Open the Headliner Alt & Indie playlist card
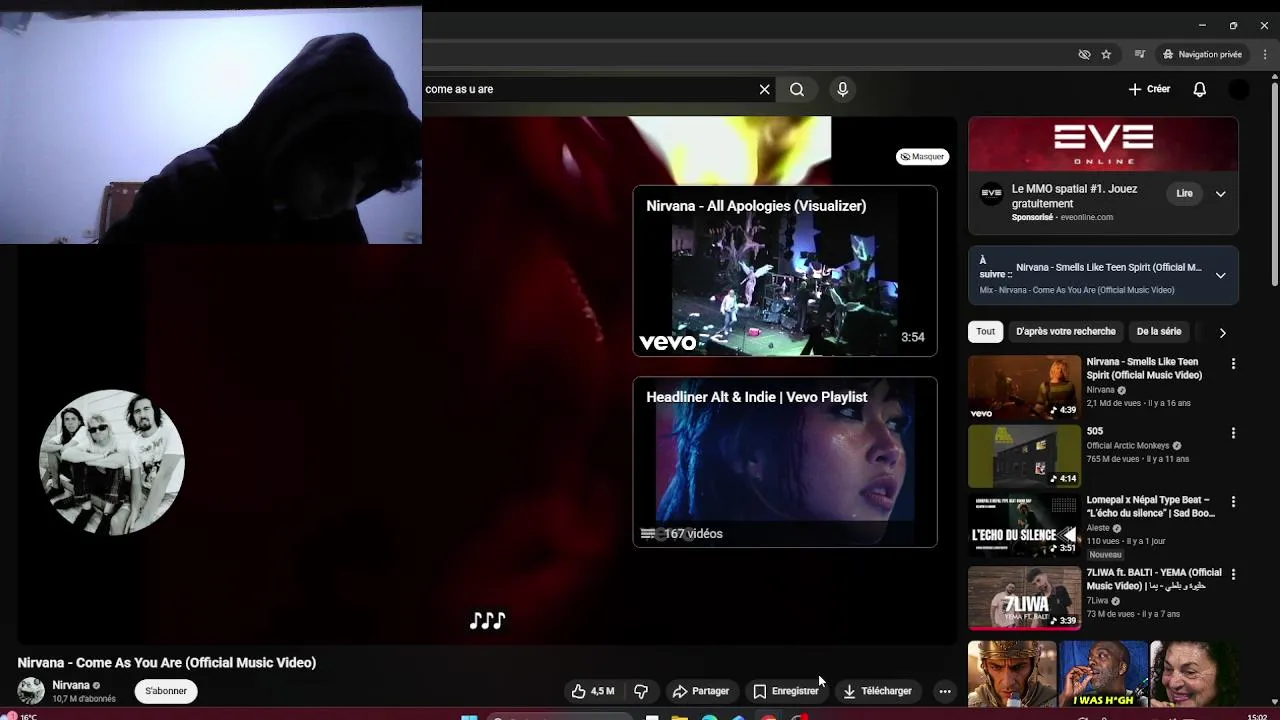The height and width of the screenshot is (720, 1280). coord(785,462)
